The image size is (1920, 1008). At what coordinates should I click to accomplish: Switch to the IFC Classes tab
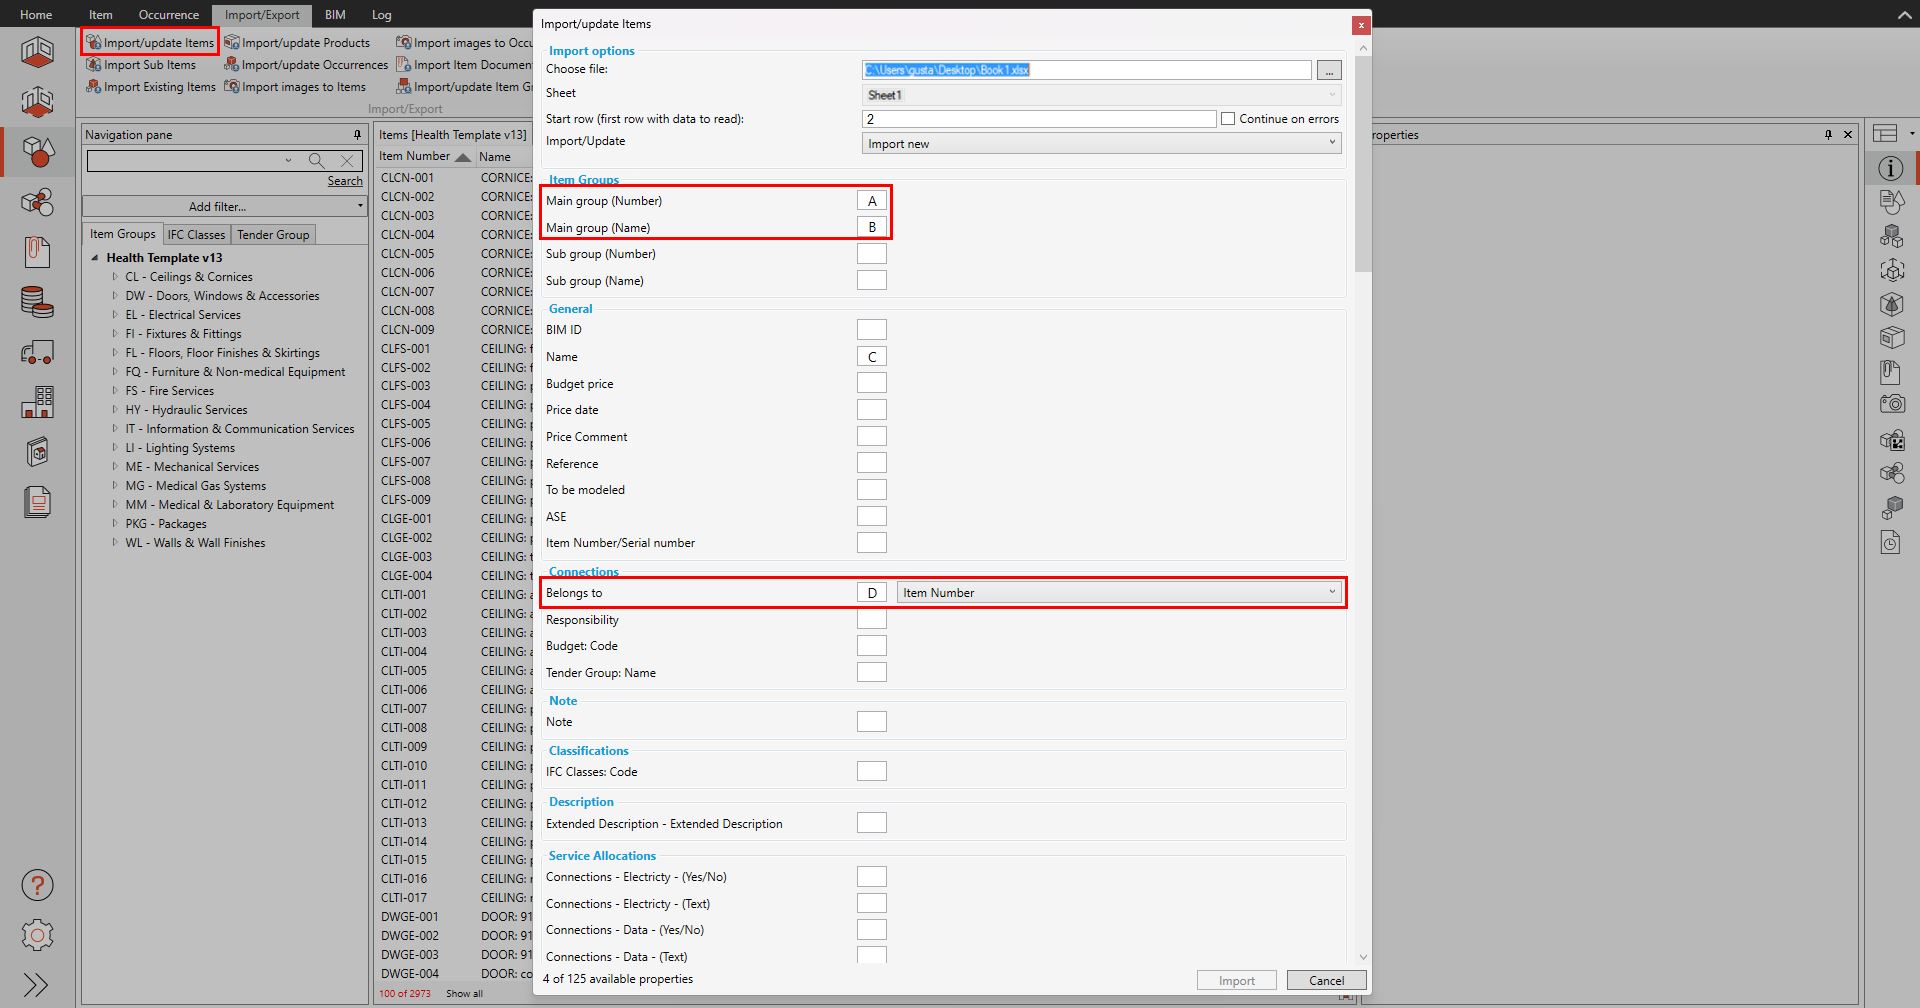point(196,235)
